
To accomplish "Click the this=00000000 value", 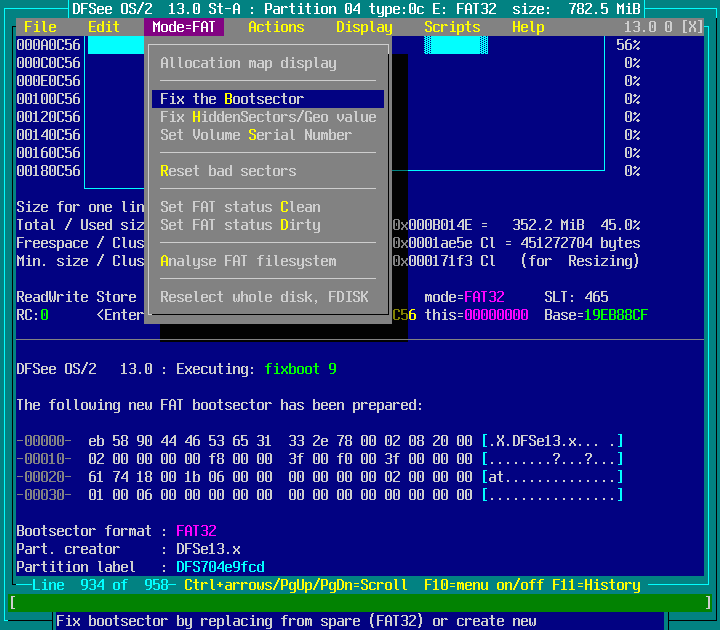I will 476,315.
